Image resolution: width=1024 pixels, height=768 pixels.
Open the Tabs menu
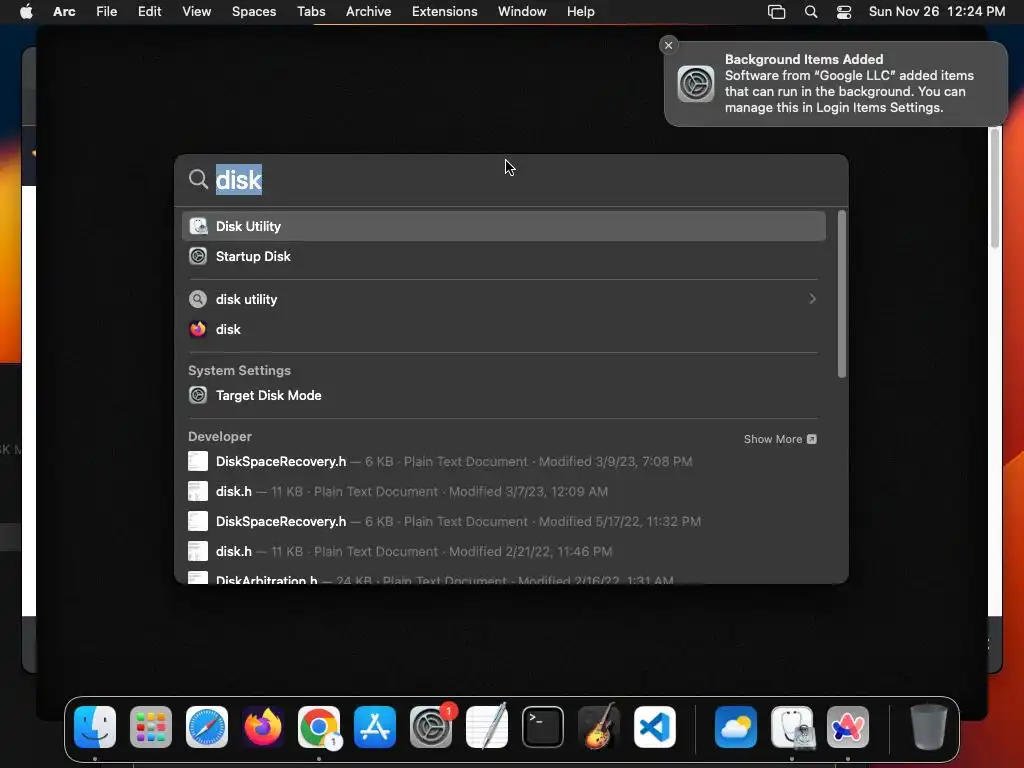pos(311,12)
